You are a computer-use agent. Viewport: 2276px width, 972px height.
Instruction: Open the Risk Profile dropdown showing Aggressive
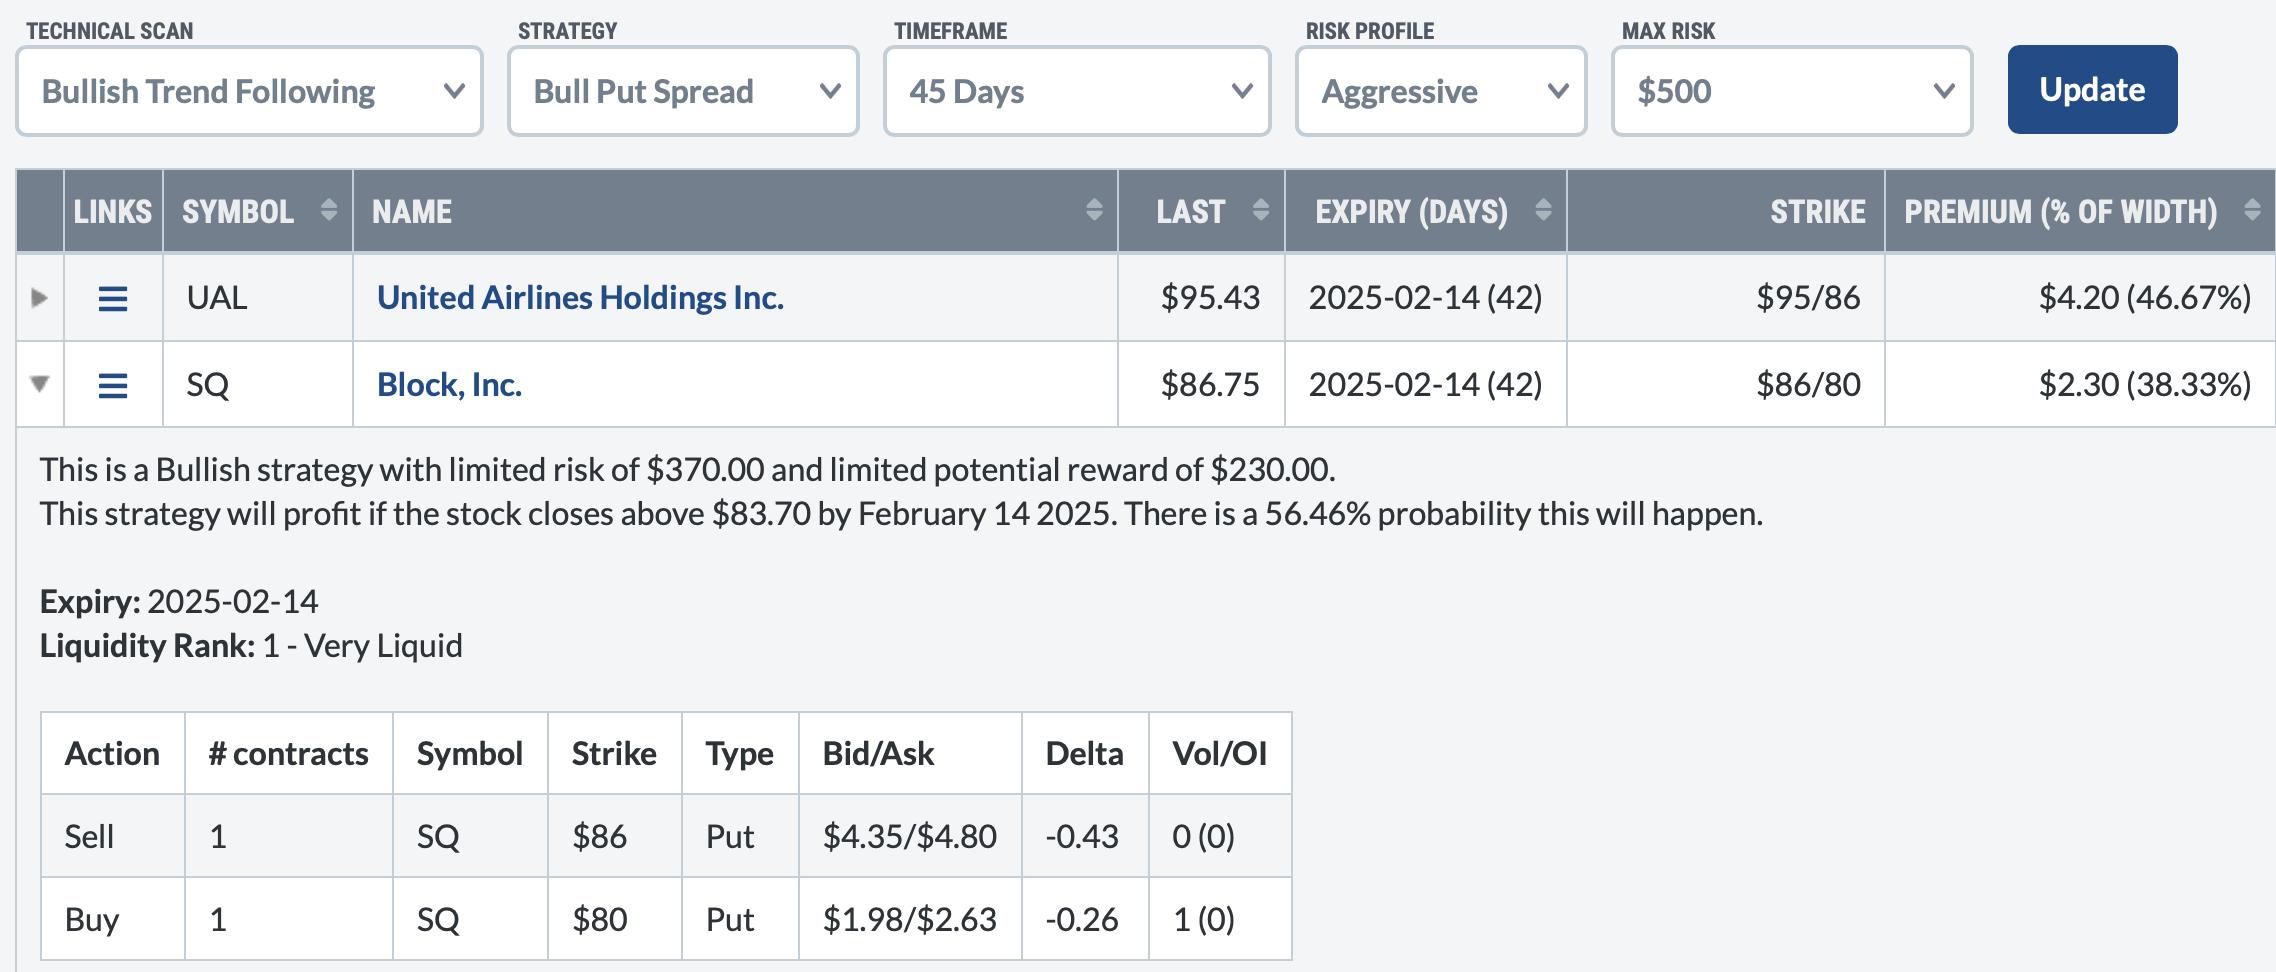1441,91
